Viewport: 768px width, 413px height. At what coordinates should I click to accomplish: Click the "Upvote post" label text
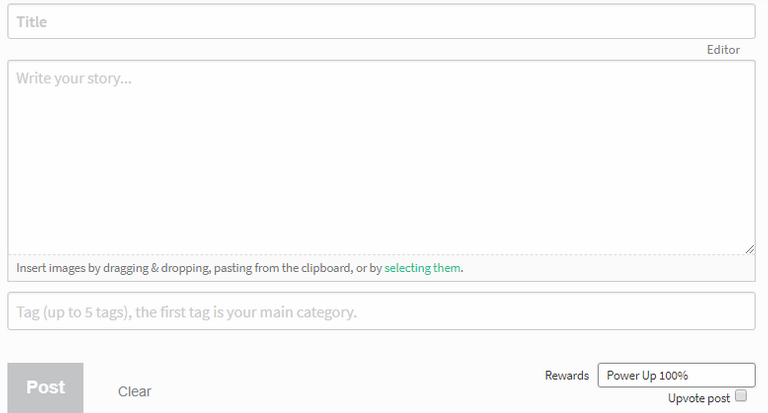tap(699, 398)
